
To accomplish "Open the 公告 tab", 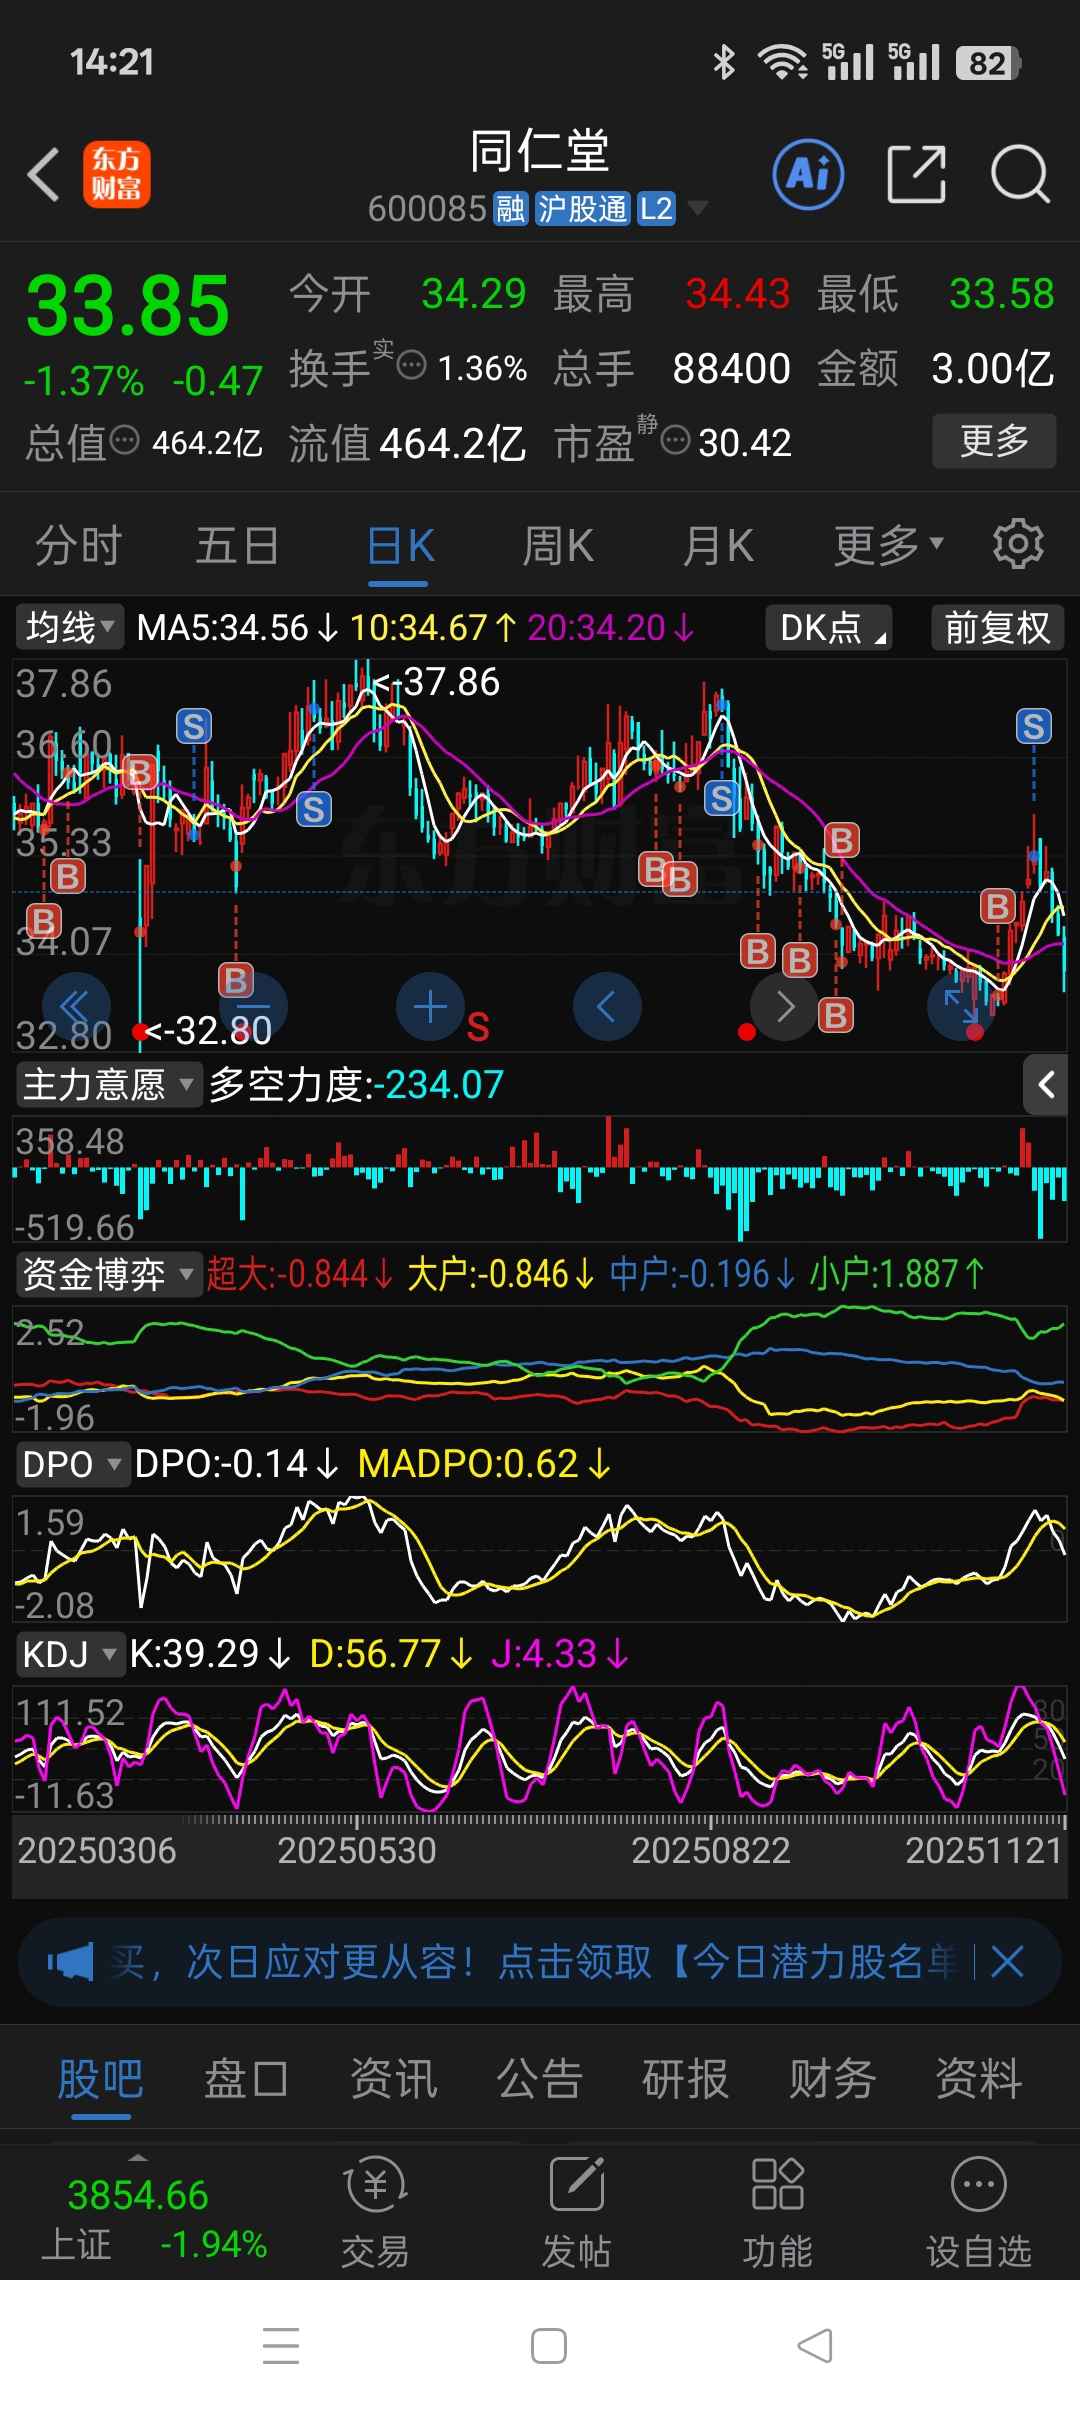I will click(539, 2080).
